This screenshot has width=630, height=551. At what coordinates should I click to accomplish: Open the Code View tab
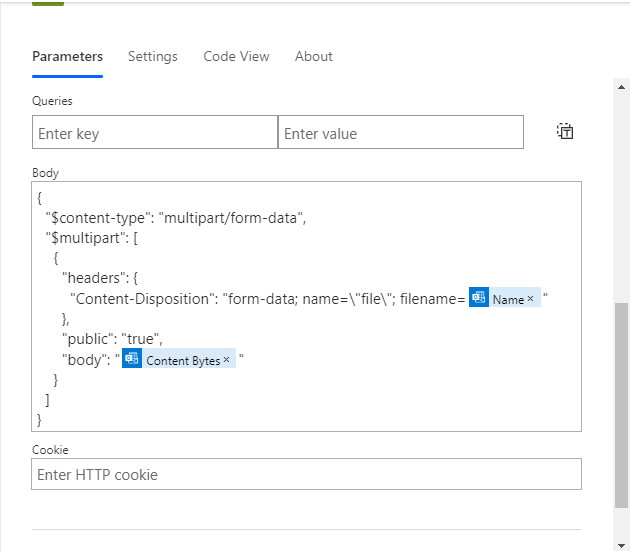tap(236, 57)
